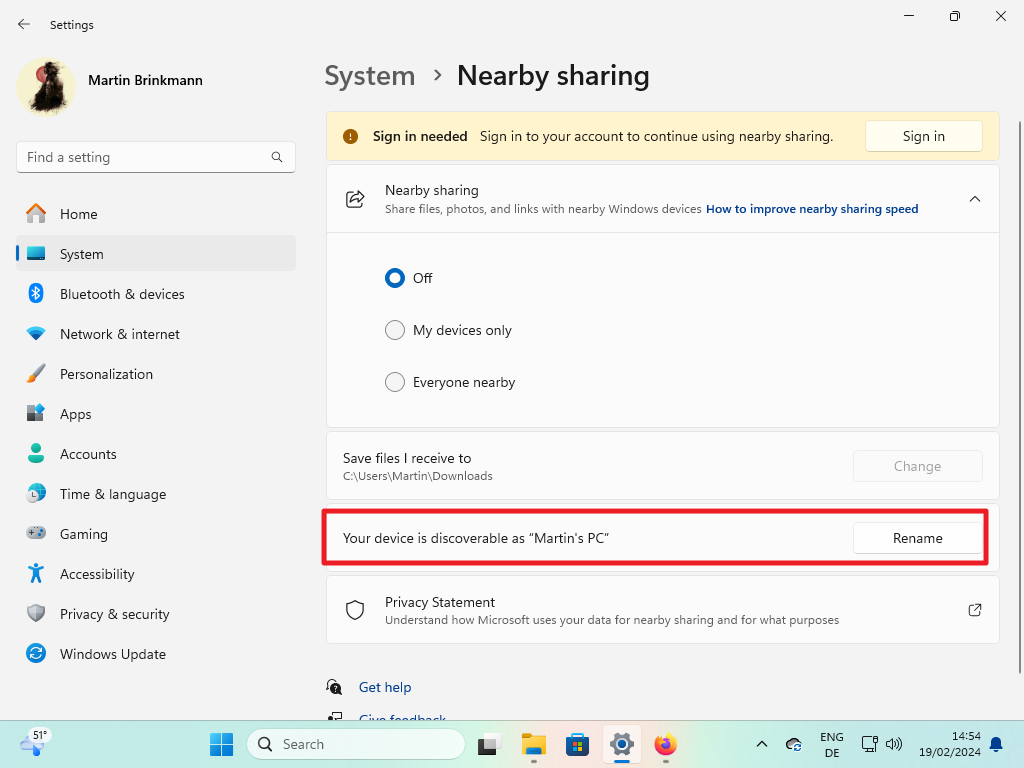This screenshot has width=1024, height=768.
Task: Select the Personalization brush icon
Action: 35,373
